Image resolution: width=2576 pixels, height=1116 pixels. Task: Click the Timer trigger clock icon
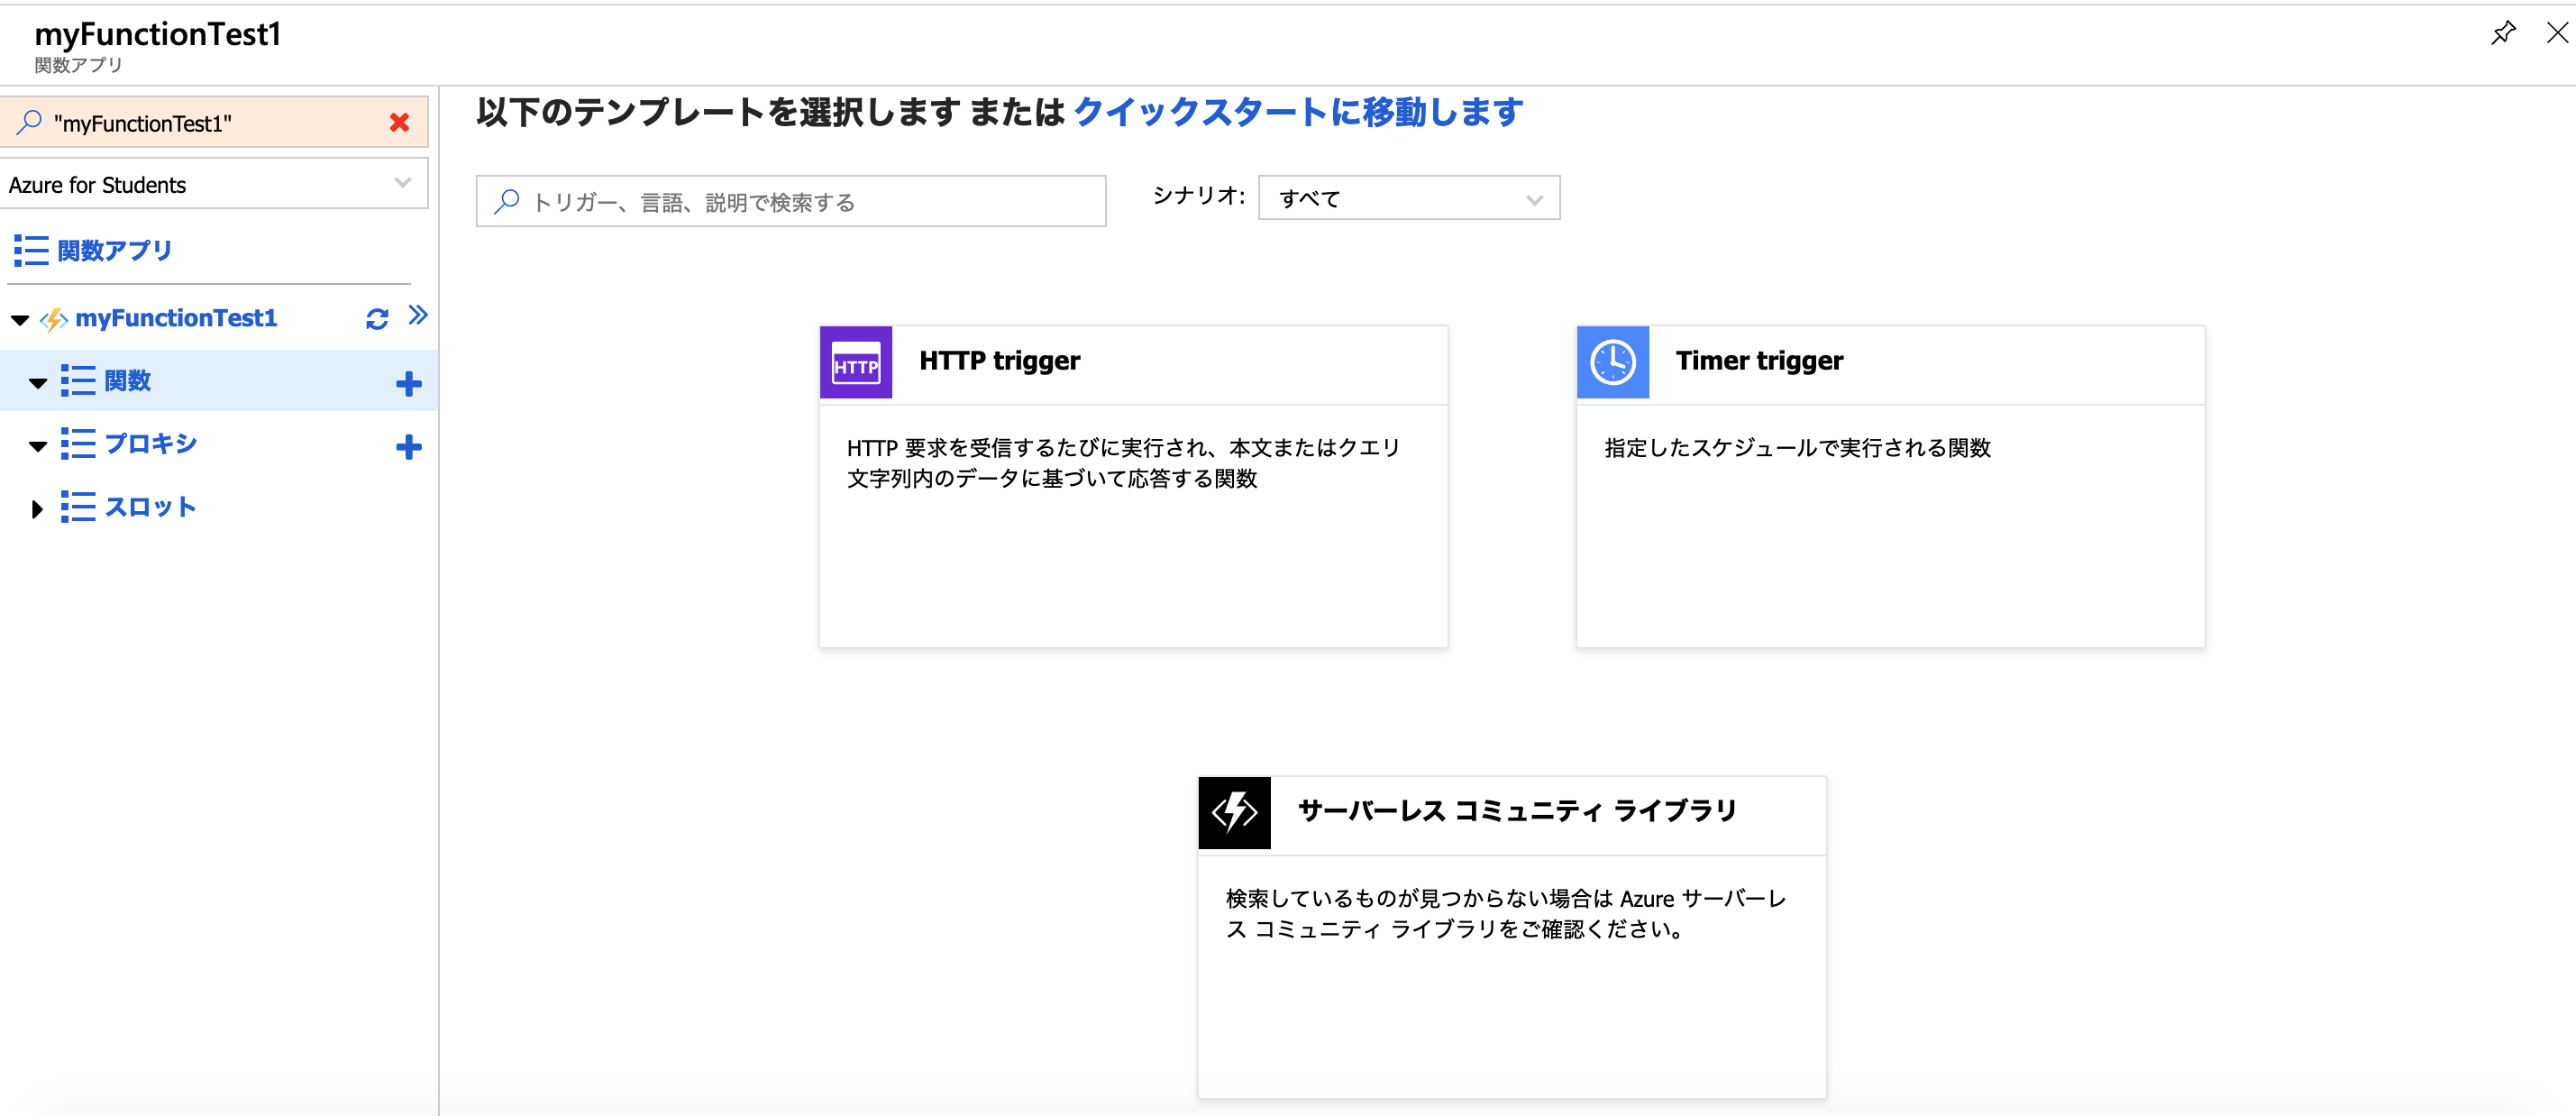(x=1612, y=362)
